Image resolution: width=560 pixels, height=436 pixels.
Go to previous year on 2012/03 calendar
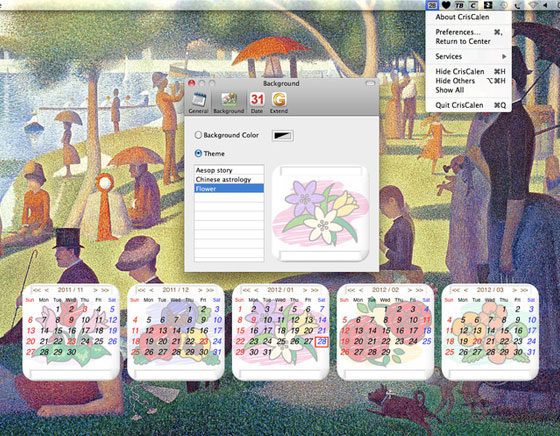click(456, 290)
